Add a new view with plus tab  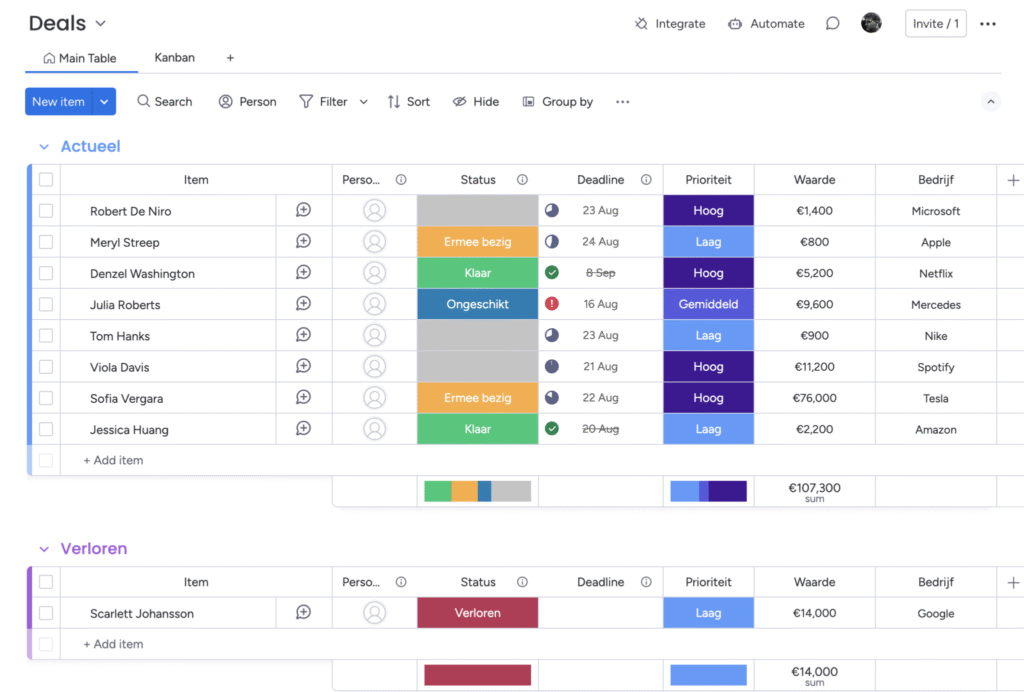tap(230, 58)
